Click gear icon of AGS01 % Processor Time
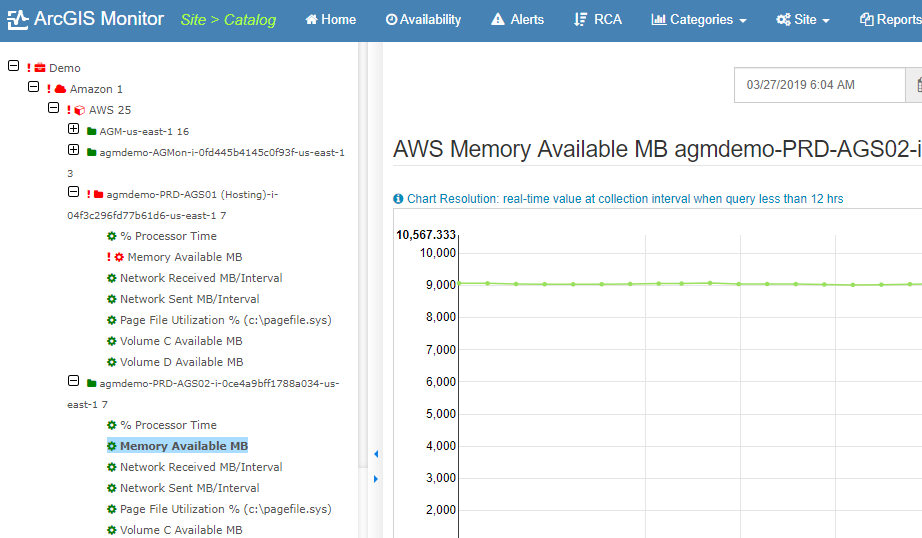This screenshot has width=922, height=538. point(112,236)
